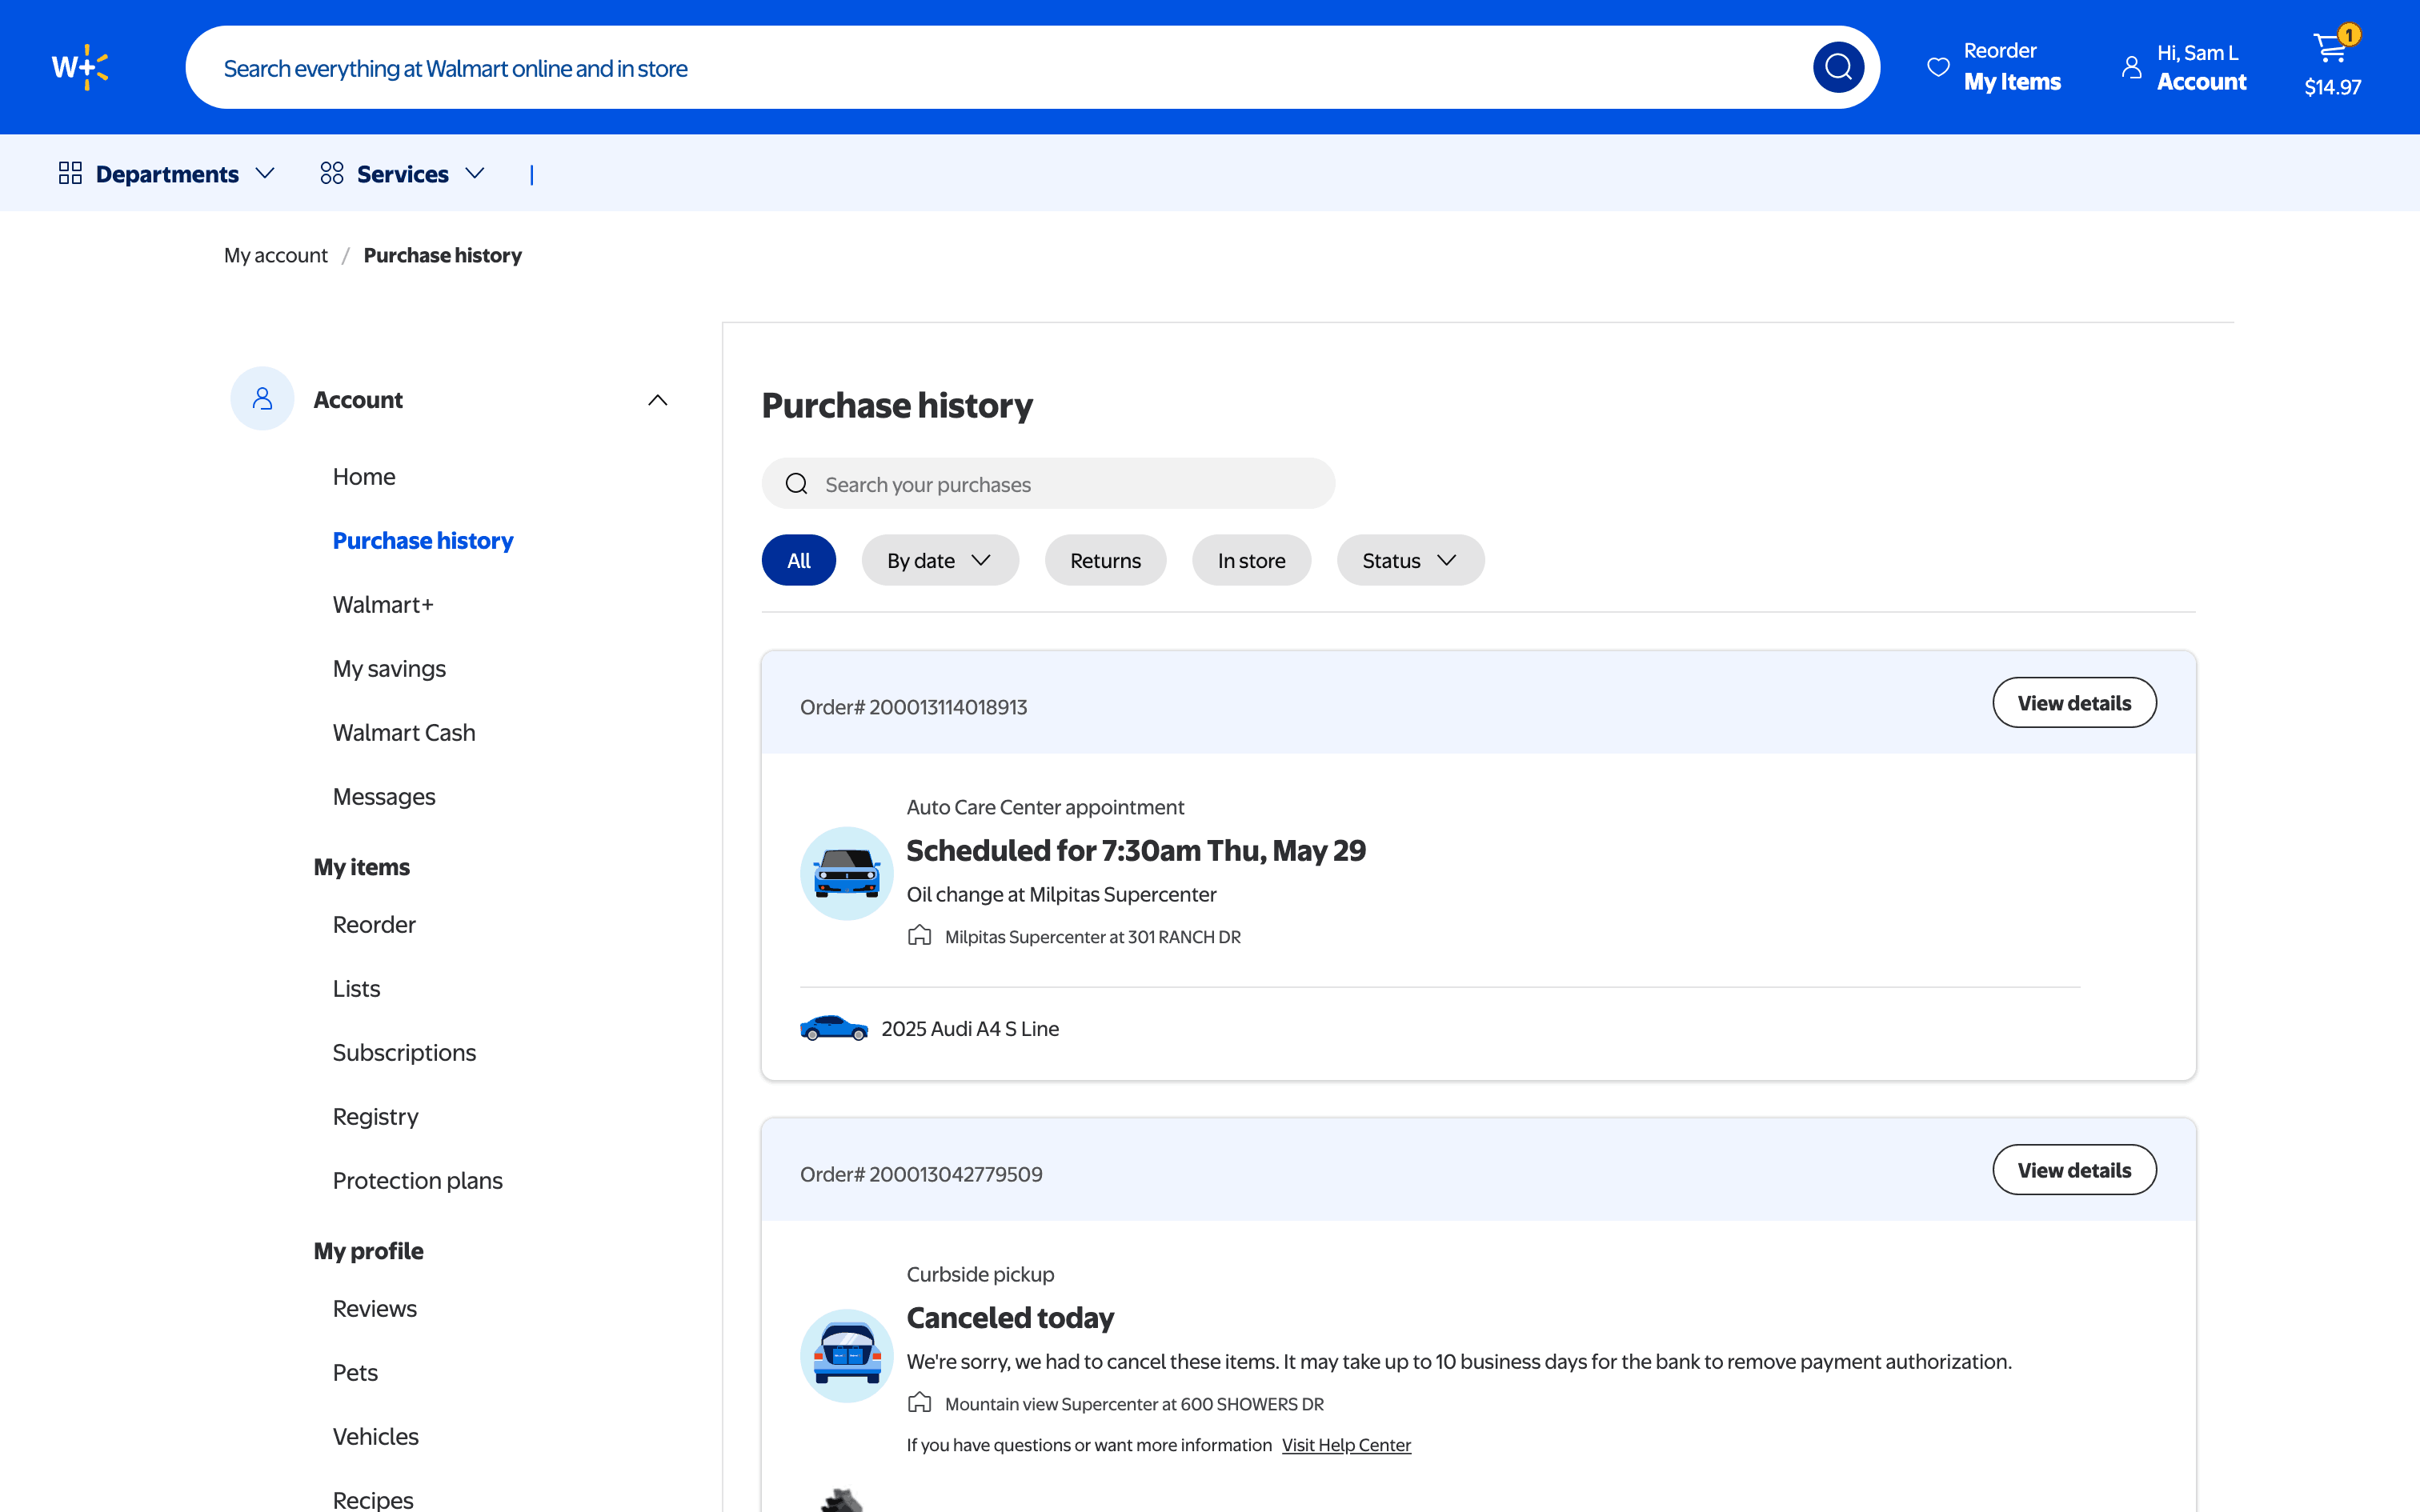Select the All filter pill

coord(798,560)
